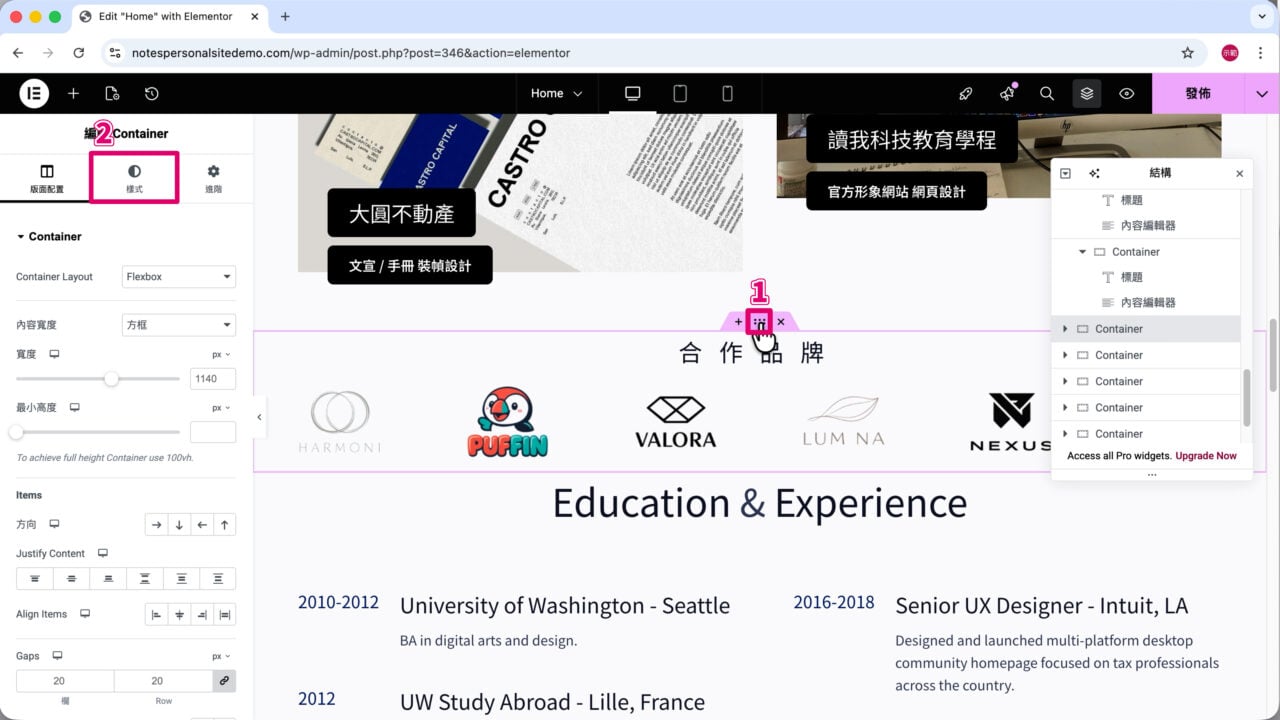Click the Upgrade Now link
The height and width of the screenshot is (720, 1280).
(x=1206, y=456)
